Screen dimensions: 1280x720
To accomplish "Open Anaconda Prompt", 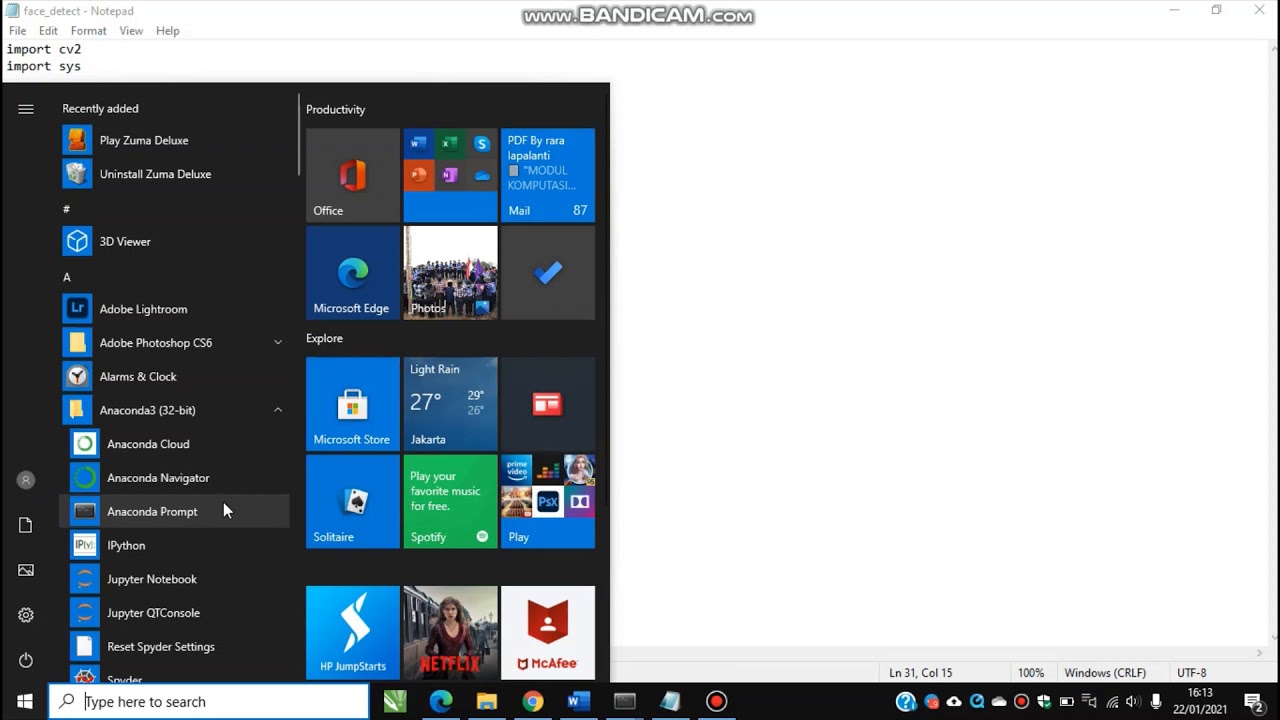I will 175,511.
